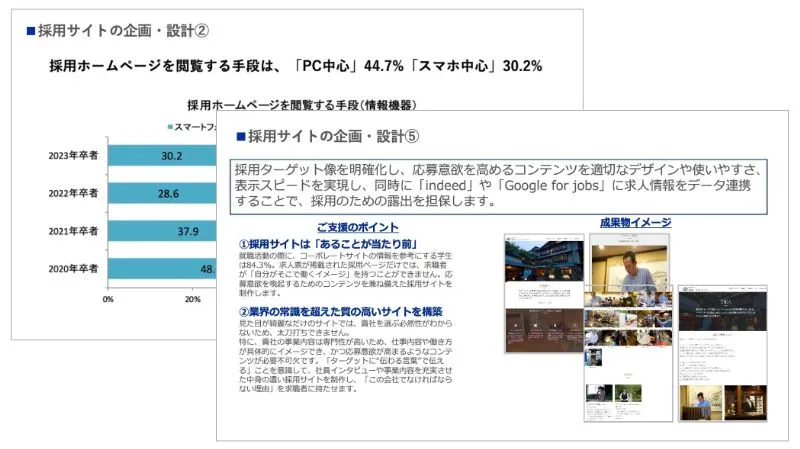Click the paragraph under the ② heading
This screenshot has height=449, width=800.
point(345,356)
